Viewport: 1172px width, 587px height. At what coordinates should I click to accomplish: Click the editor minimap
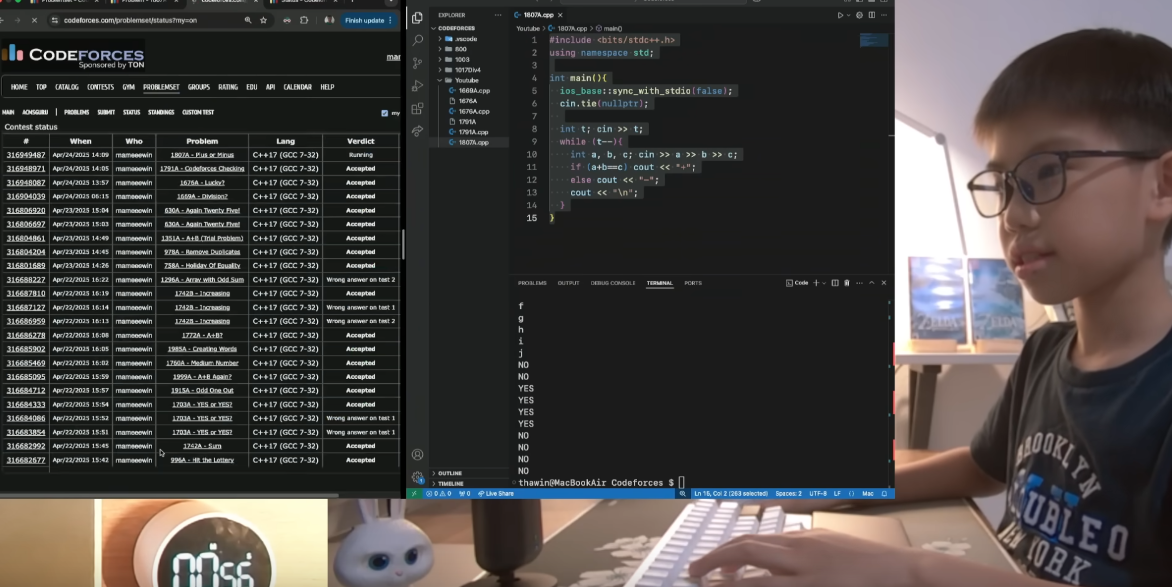(874, 40)
